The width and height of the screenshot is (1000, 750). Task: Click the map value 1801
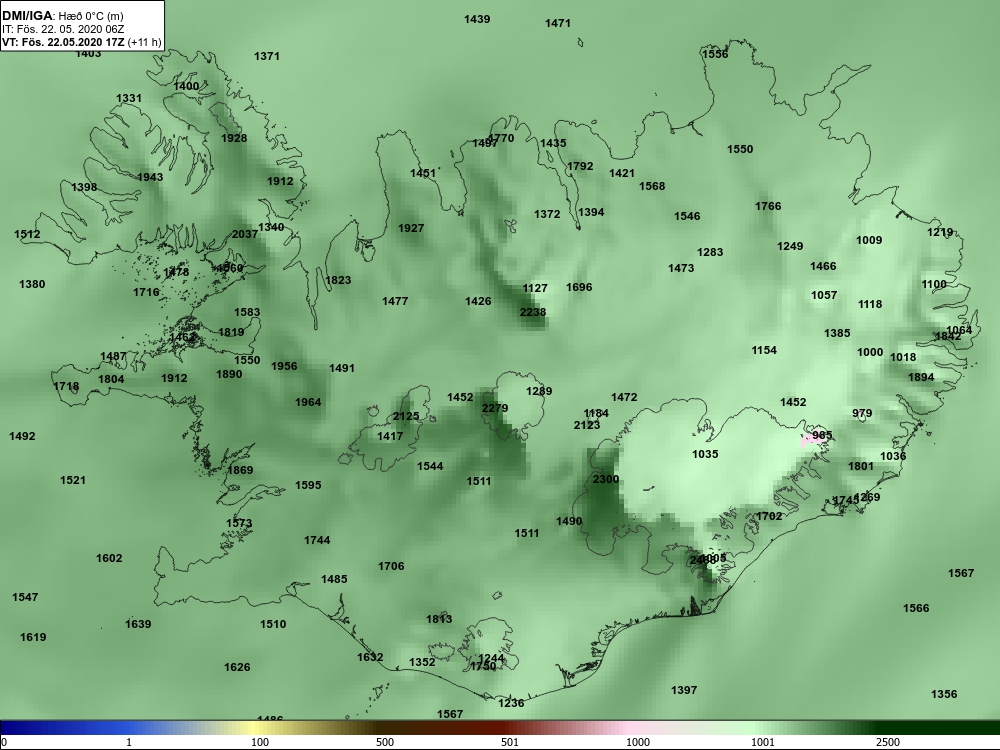861,466
